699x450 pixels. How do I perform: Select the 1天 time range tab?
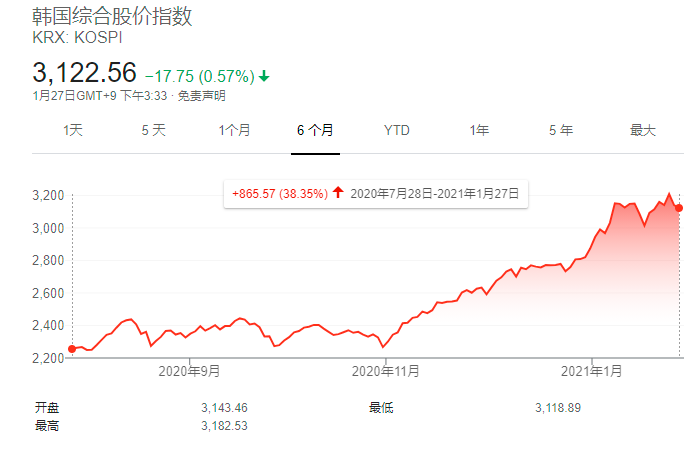[x=73, y=130]
